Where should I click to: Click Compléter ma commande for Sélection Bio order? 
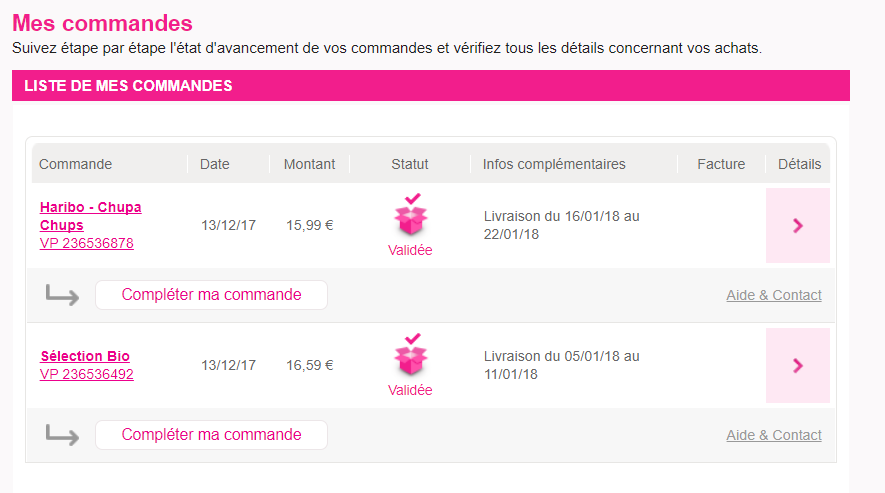click(x=211, y=435)
